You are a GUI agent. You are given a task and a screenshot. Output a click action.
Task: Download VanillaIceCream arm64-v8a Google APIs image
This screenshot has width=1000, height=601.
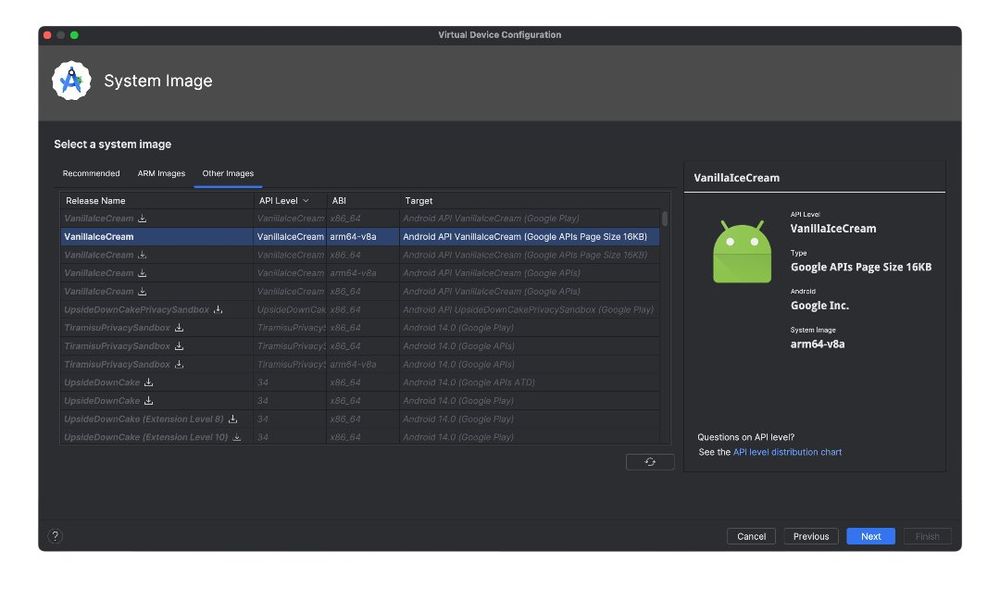[142, 273]
